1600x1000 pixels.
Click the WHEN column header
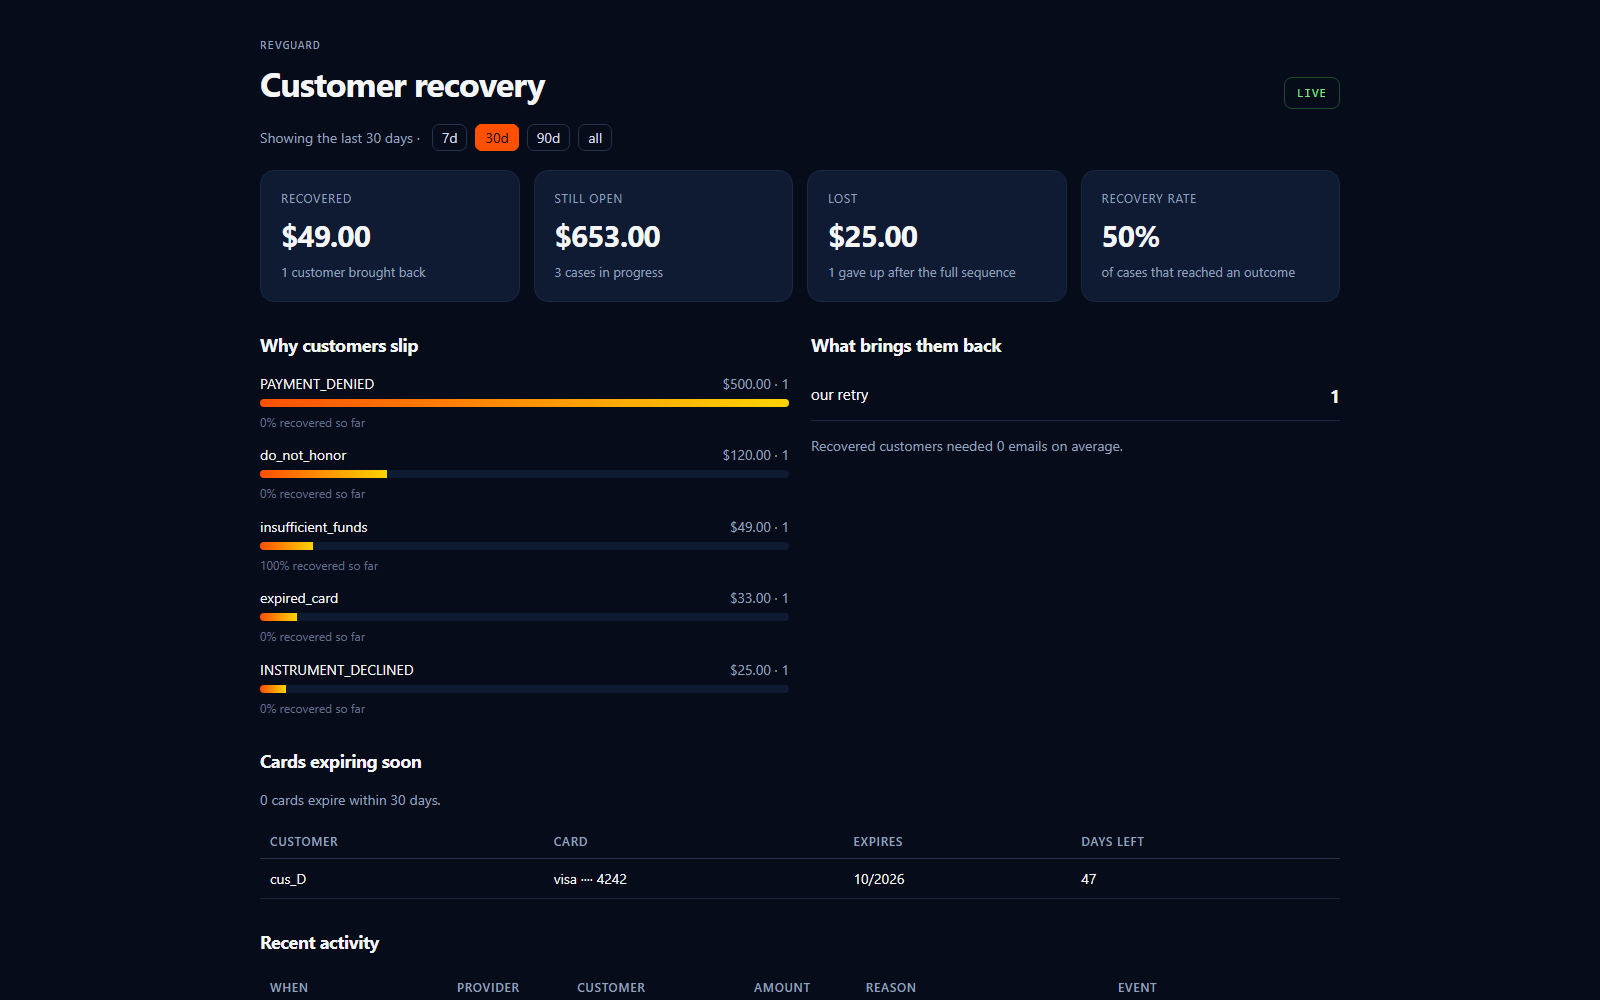[x=289, y=988]
